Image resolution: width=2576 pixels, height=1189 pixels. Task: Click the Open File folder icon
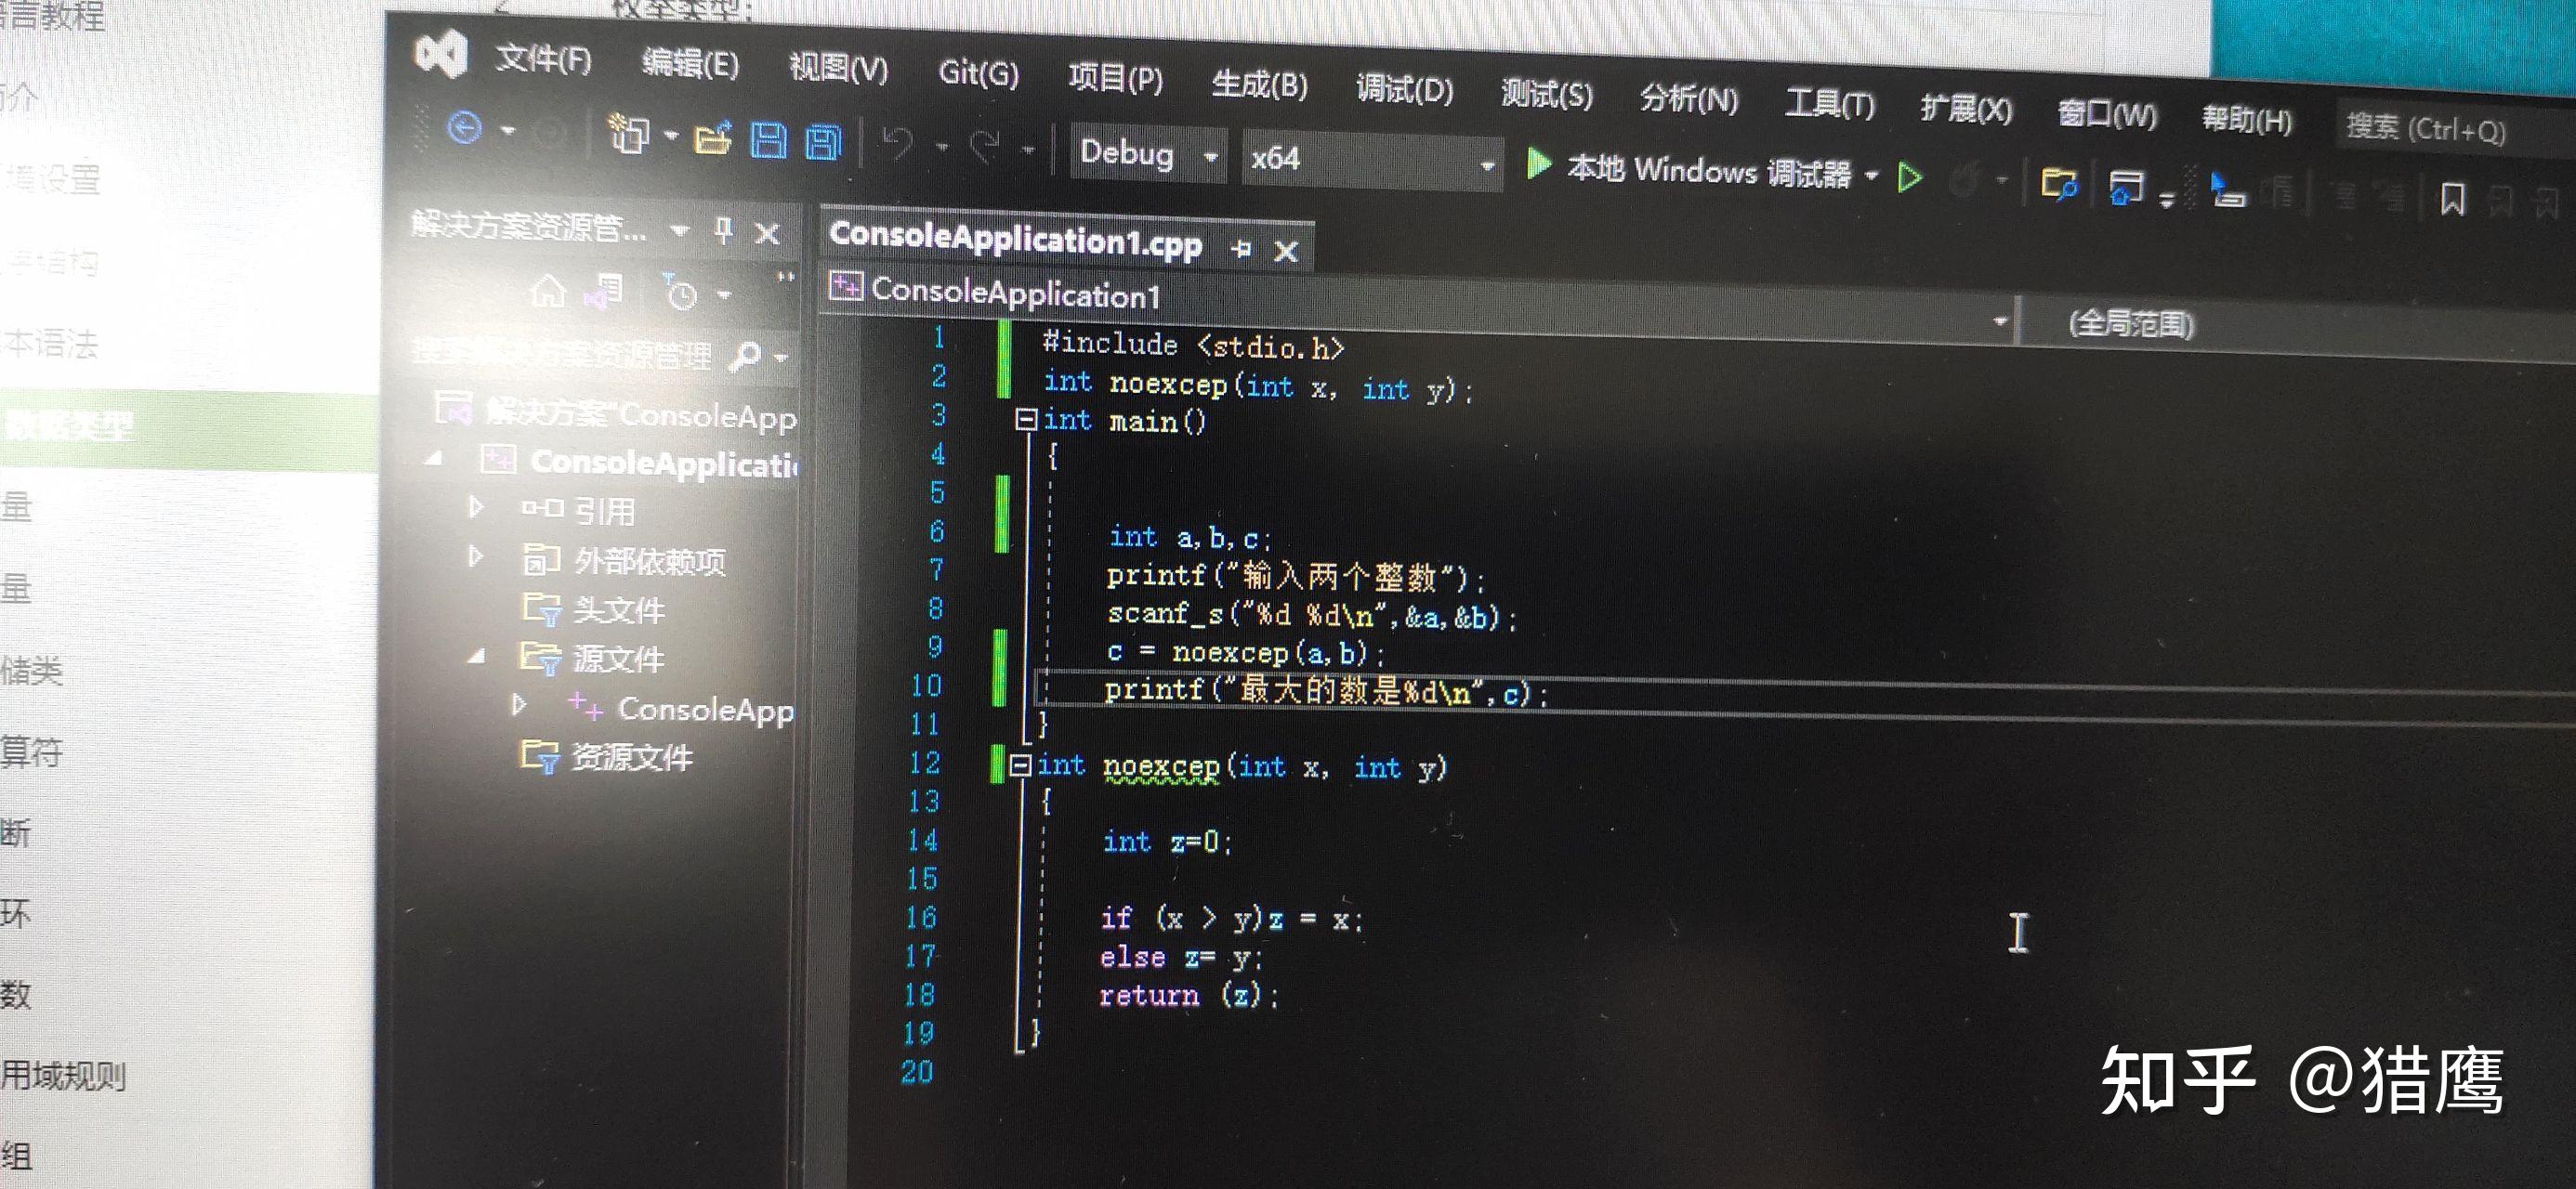(713, 138)
